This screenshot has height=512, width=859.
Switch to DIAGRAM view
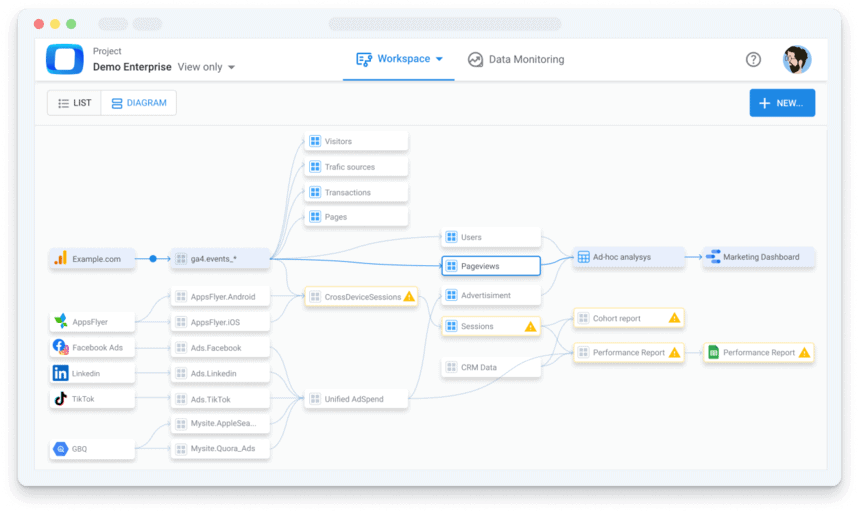coord(139,103)
